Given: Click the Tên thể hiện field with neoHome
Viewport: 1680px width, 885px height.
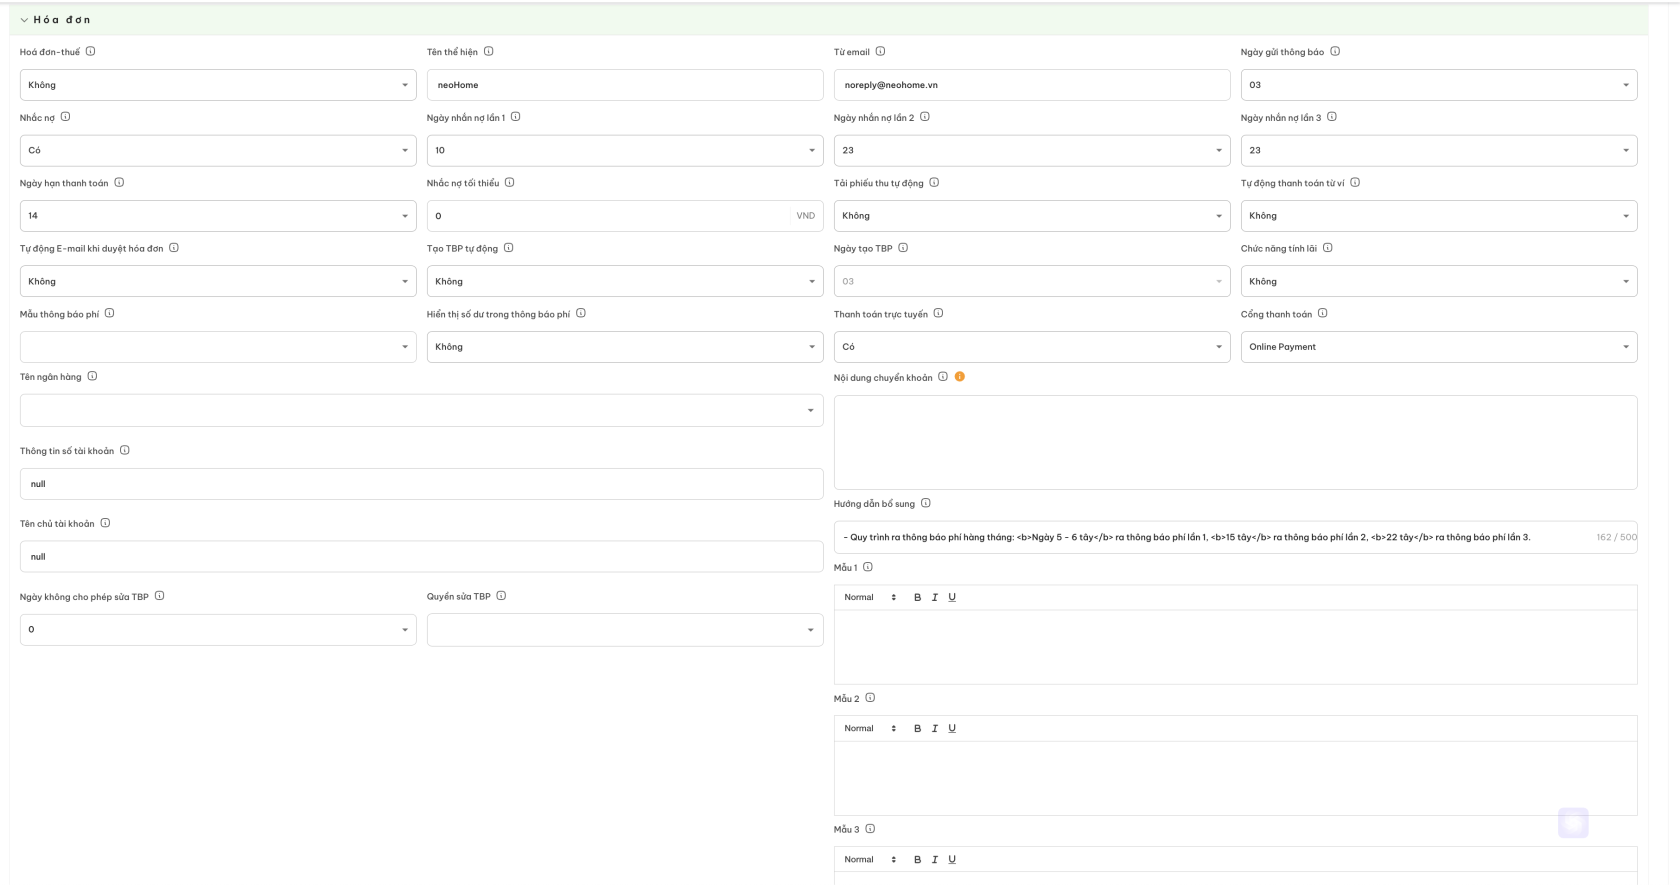Looking at the screenshot, I should pos(625,85).
